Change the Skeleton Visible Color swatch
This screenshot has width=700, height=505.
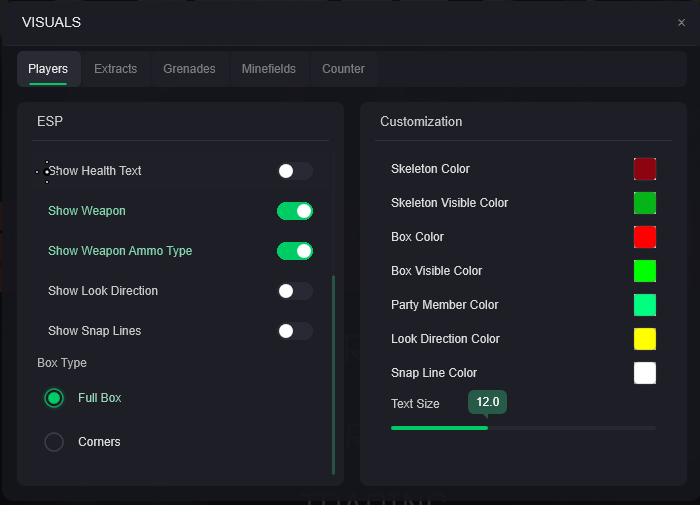click(645, 203)
